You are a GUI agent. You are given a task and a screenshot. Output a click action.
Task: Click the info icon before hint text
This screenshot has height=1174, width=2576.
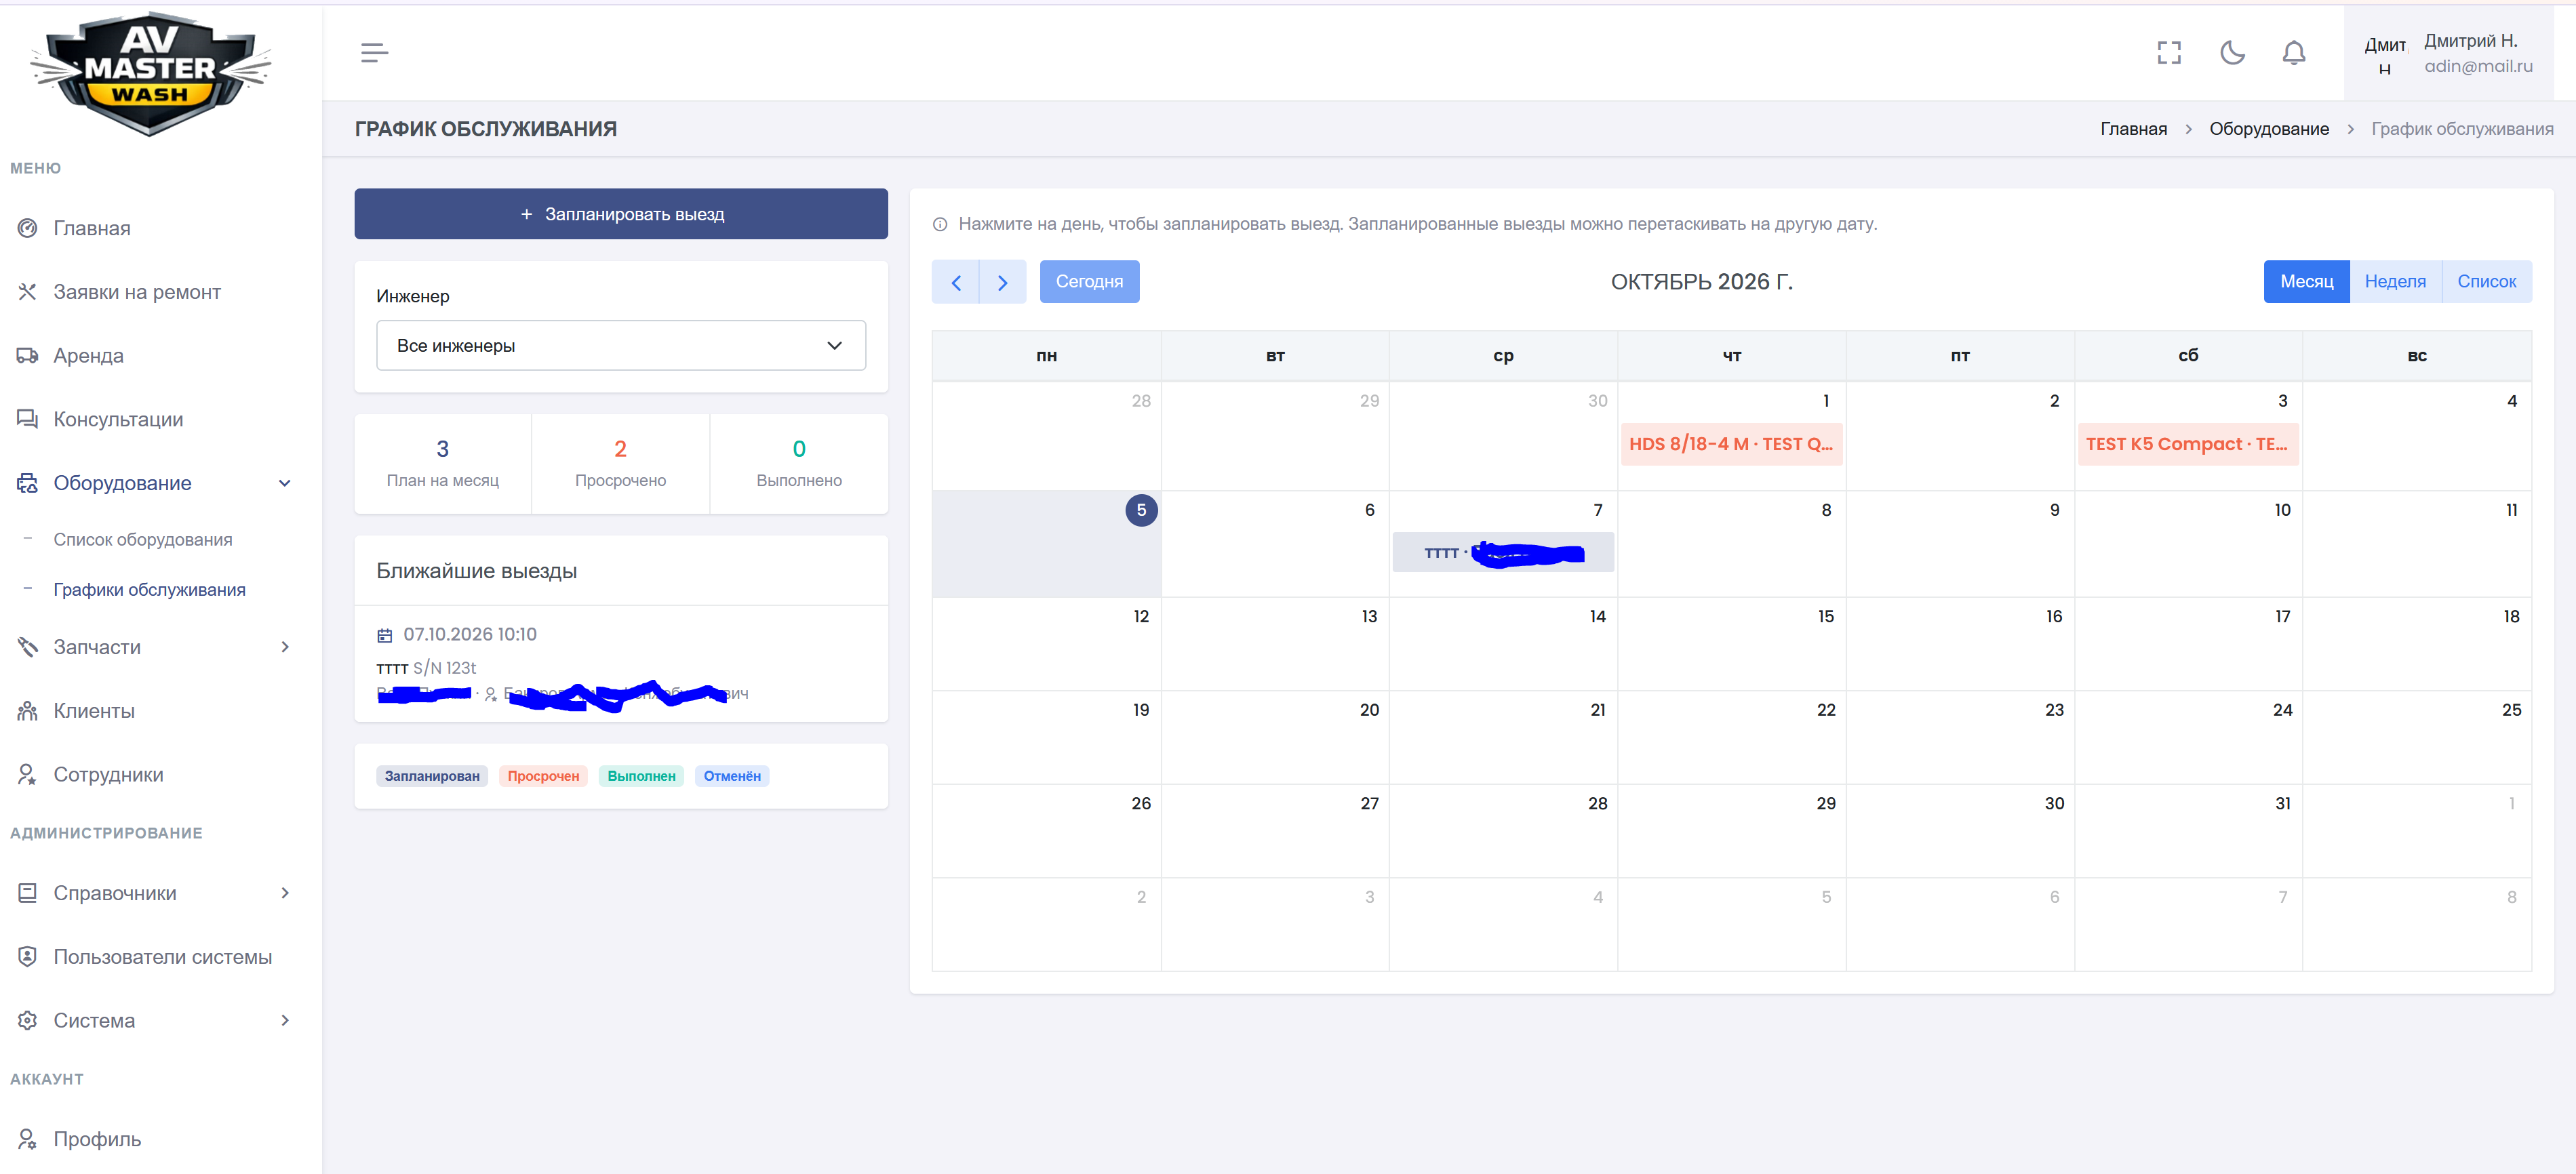pos(940,225)
